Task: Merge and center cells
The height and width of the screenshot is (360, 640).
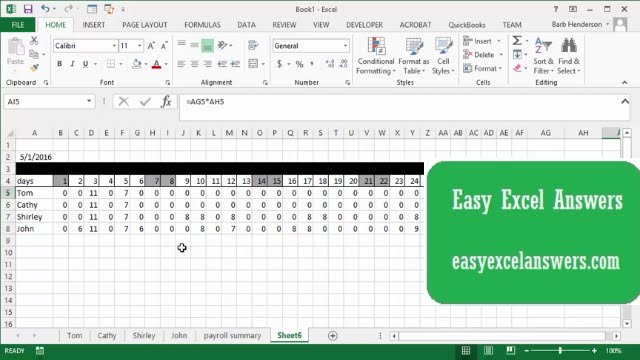Action: [x=253, y=64]
